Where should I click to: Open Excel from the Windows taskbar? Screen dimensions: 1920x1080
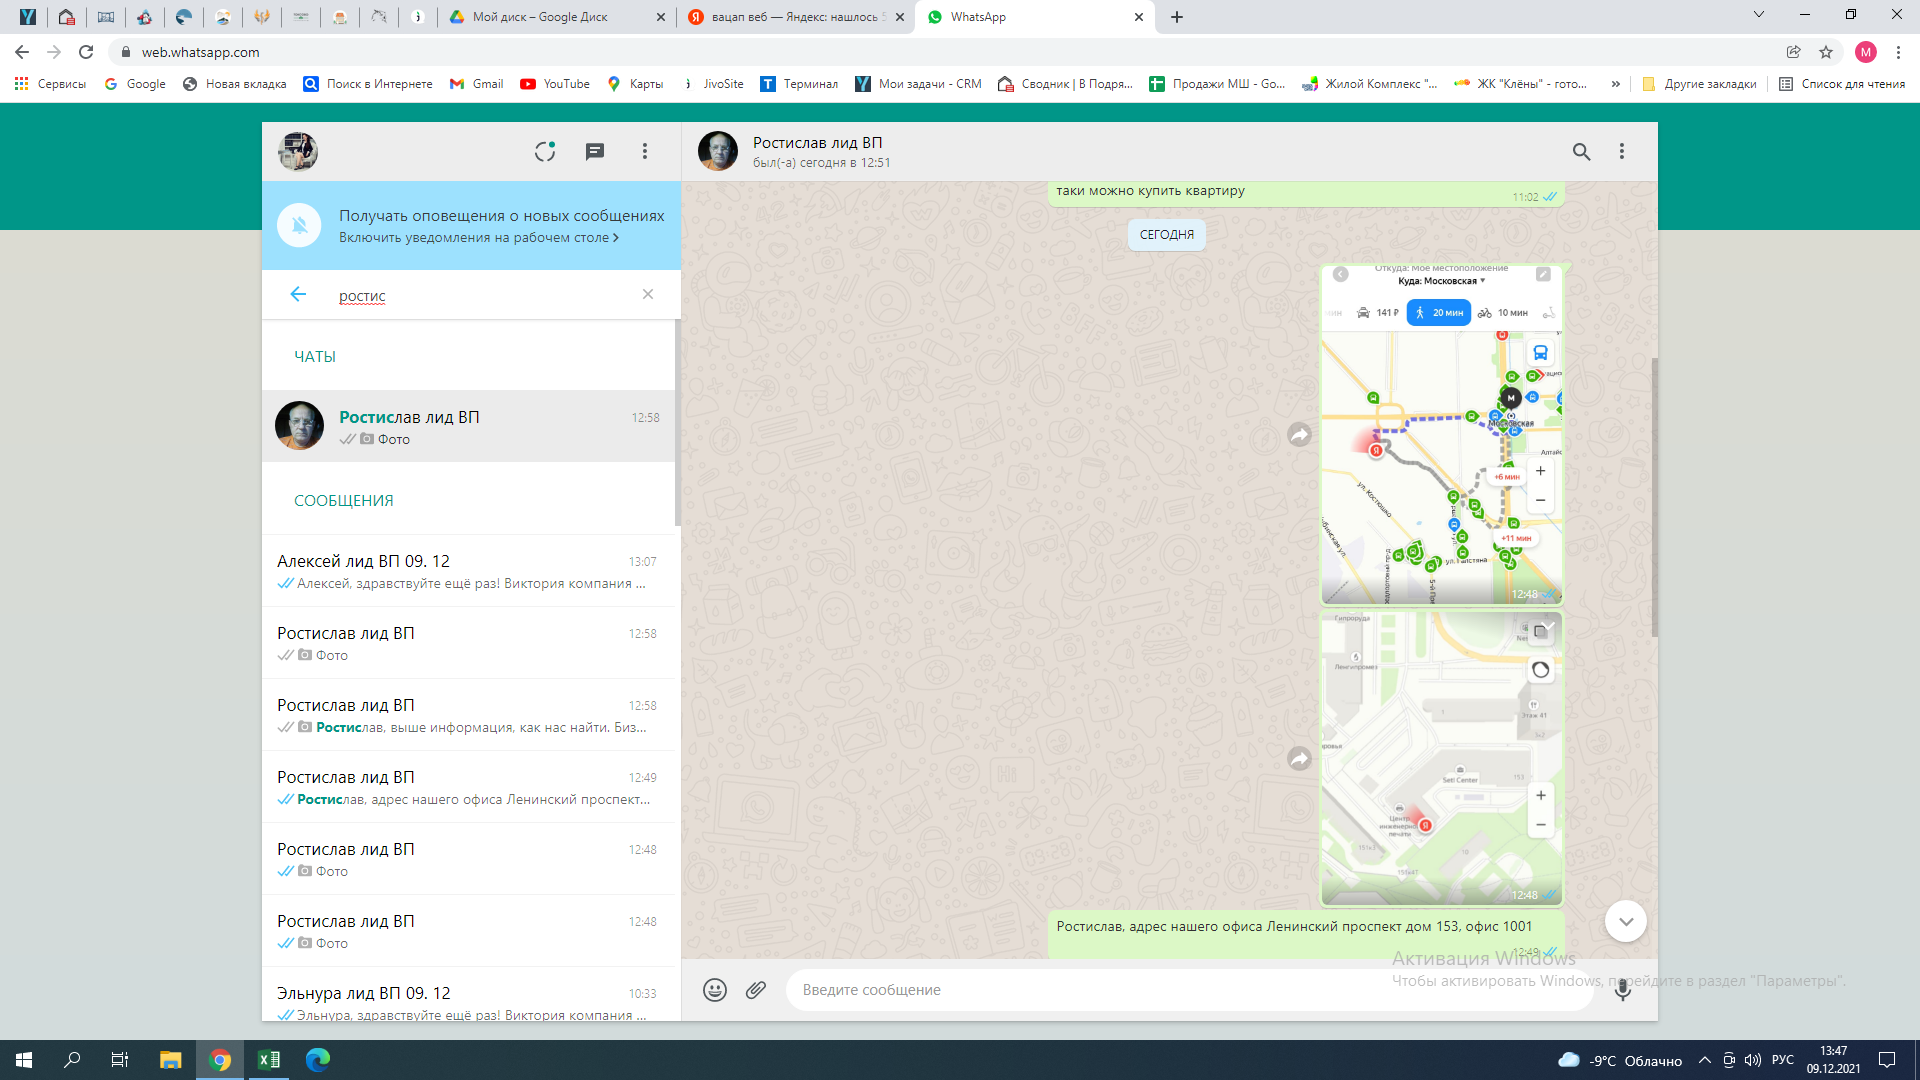pyautogui.click(x=269, y=1060)
